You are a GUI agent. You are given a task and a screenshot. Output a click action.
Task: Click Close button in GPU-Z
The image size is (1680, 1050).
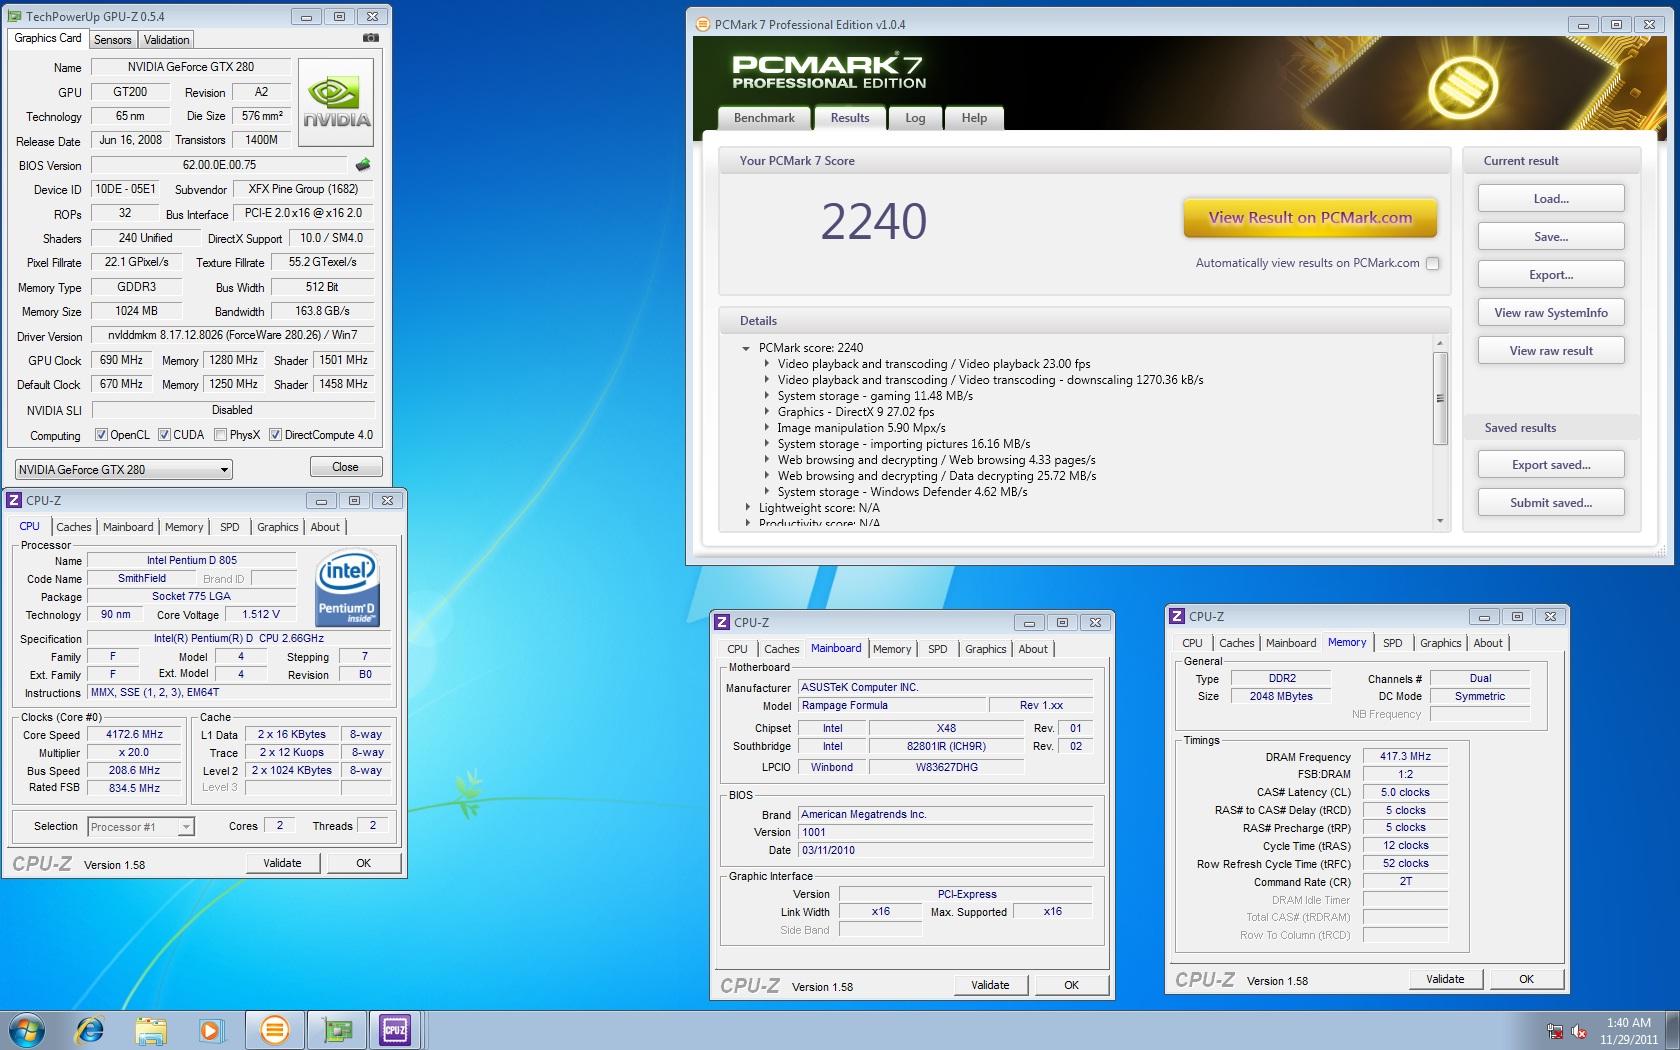[345, 467]
